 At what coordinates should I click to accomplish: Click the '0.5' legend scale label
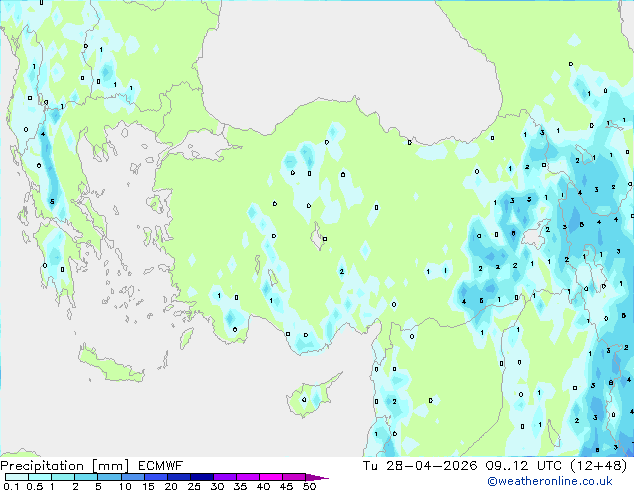click(35, 486)
